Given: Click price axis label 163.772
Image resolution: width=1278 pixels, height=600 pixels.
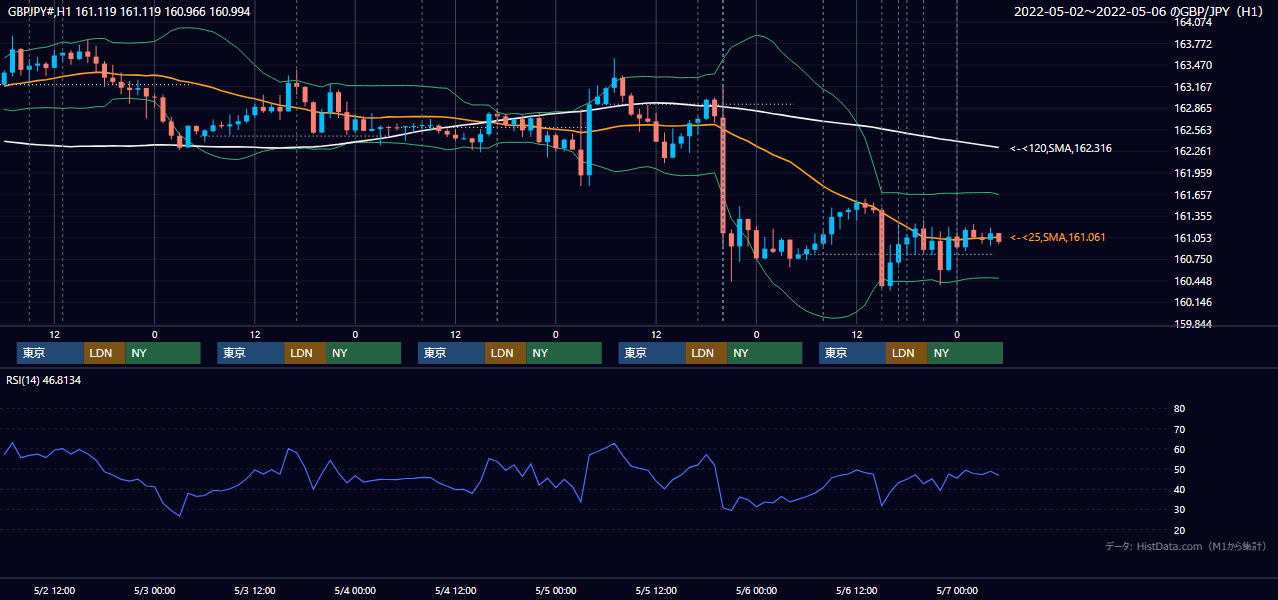Looking at the screenshot, I should tap(1192, 44).
